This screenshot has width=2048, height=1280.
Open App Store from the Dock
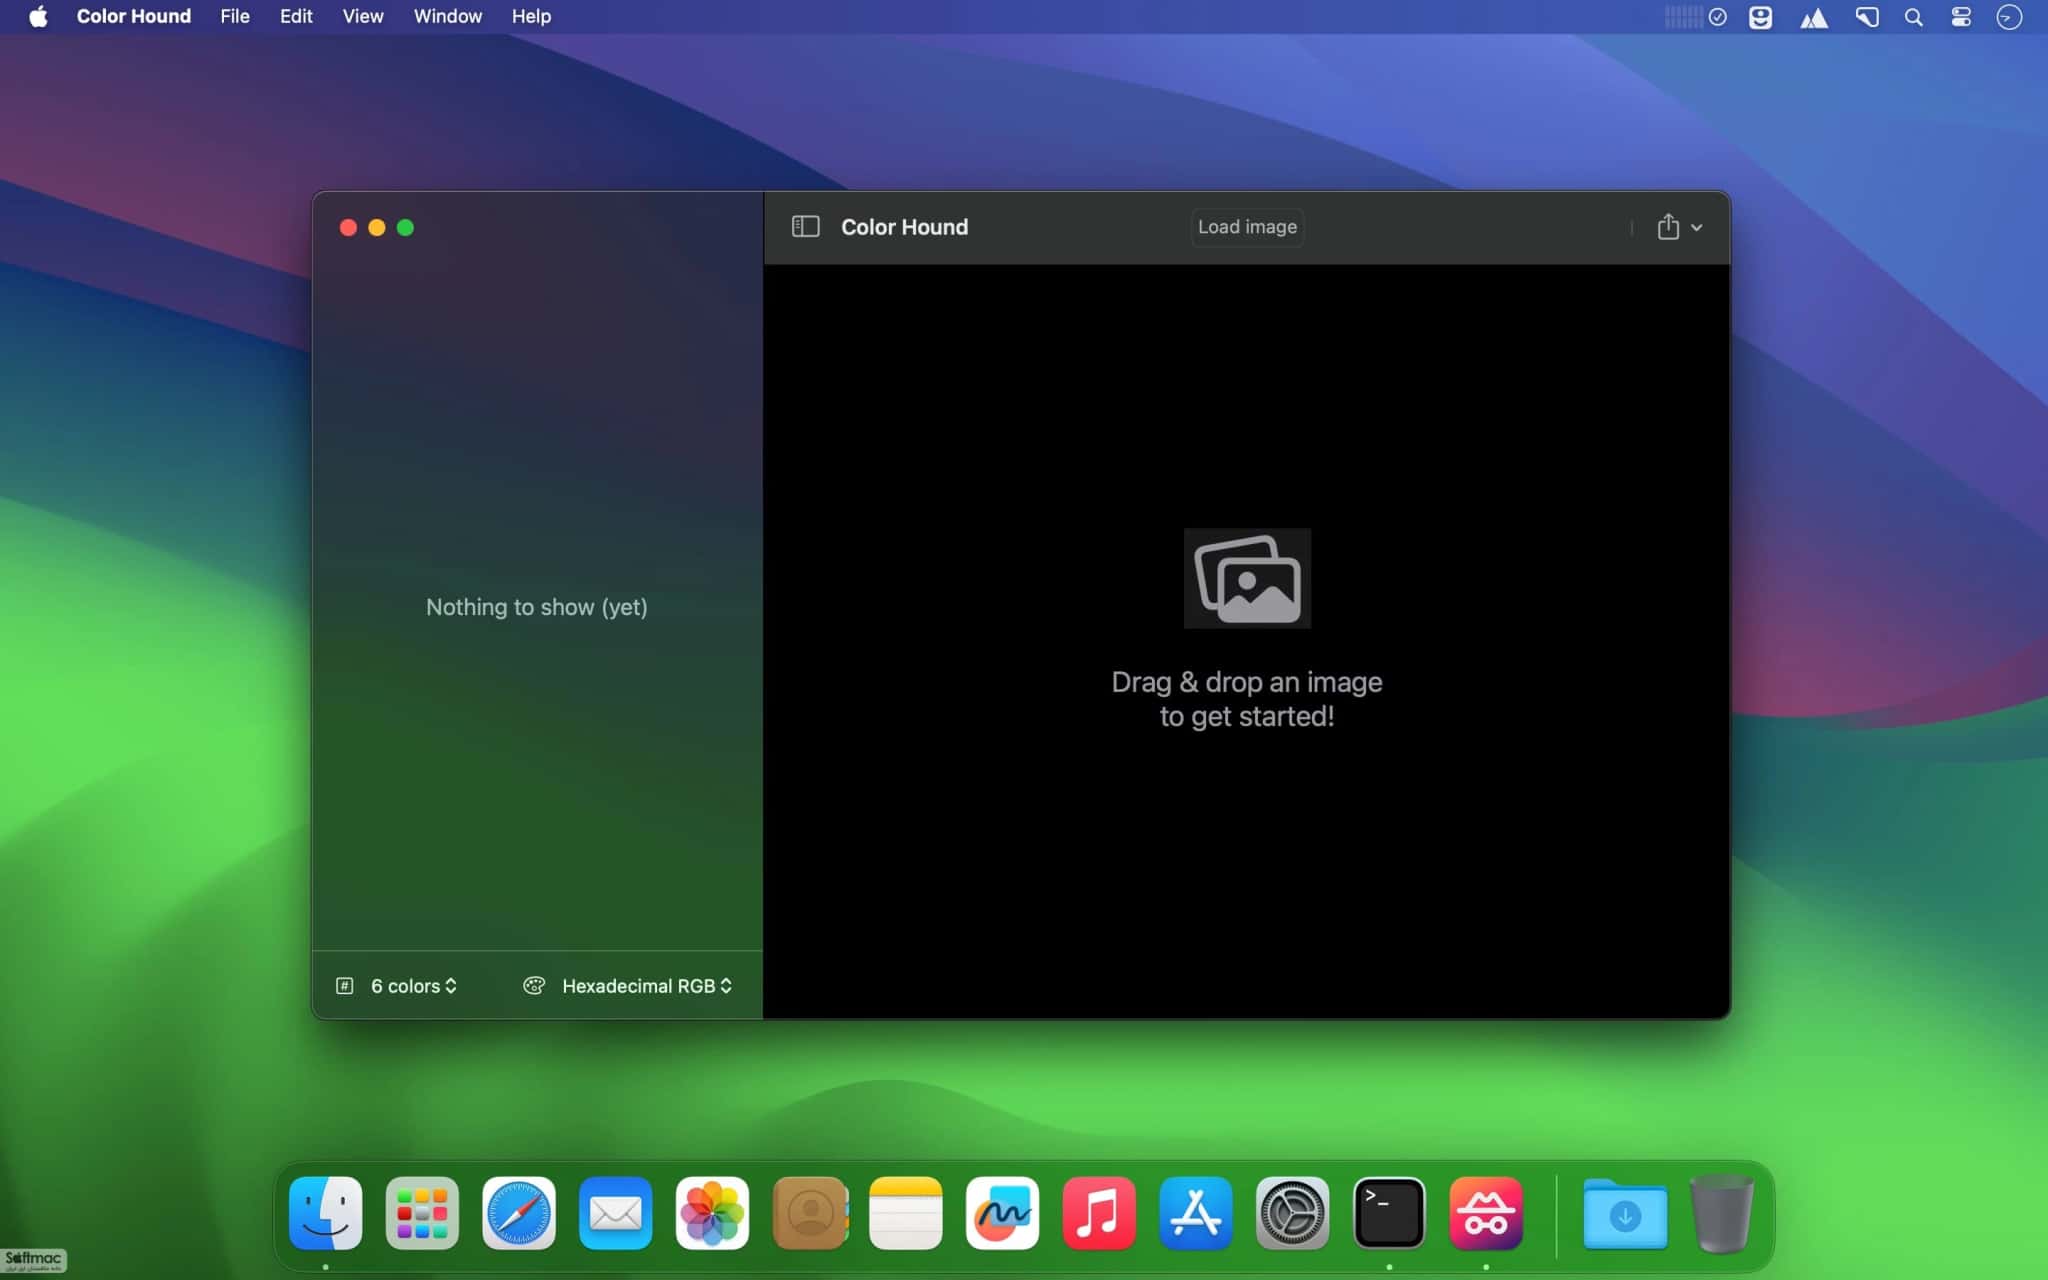(1196, 1213)
